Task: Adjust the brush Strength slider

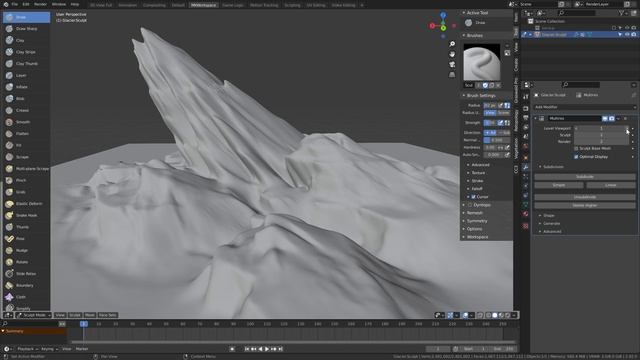Action: coord(490,122)
